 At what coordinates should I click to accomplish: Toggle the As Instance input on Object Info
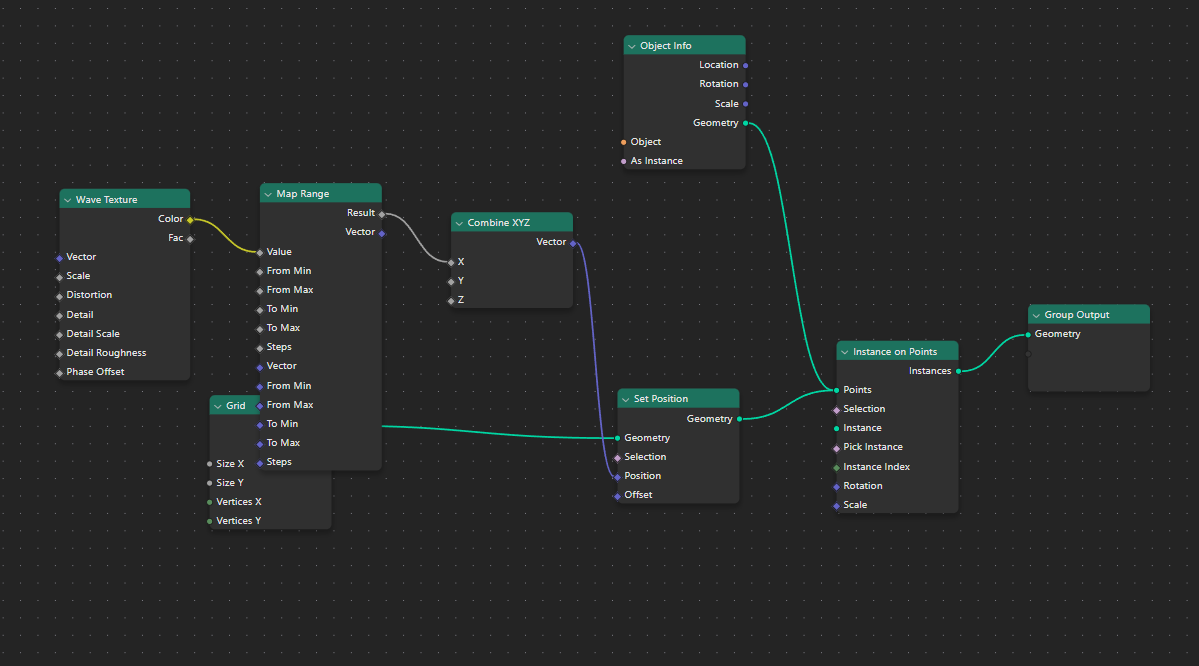point(626,160)
